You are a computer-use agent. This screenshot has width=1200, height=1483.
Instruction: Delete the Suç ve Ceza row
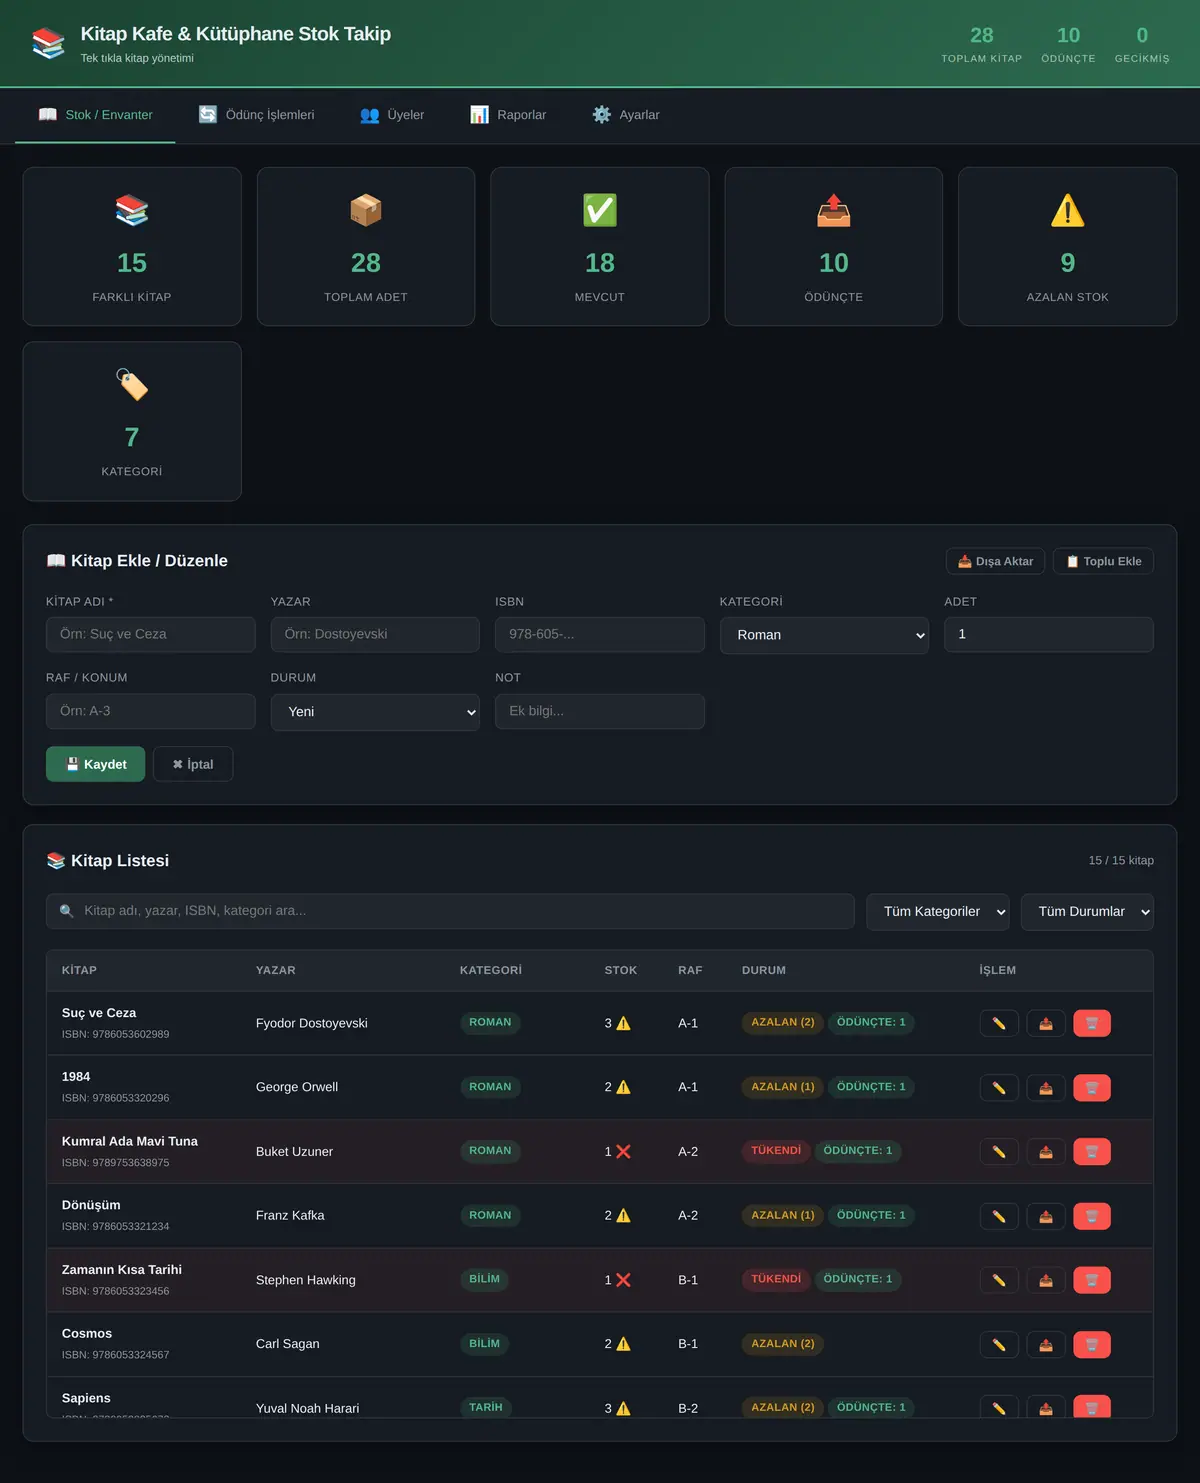coord(1092,1023)
